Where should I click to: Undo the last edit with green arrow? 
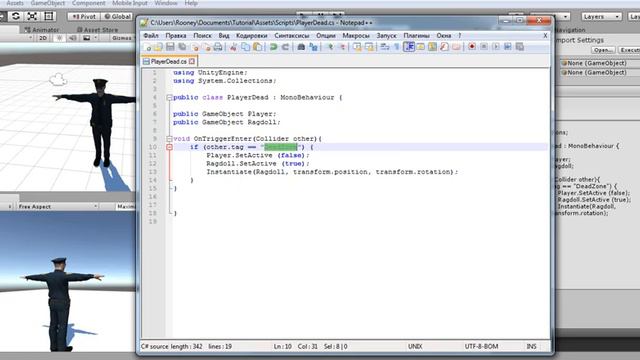click(273, 47)
